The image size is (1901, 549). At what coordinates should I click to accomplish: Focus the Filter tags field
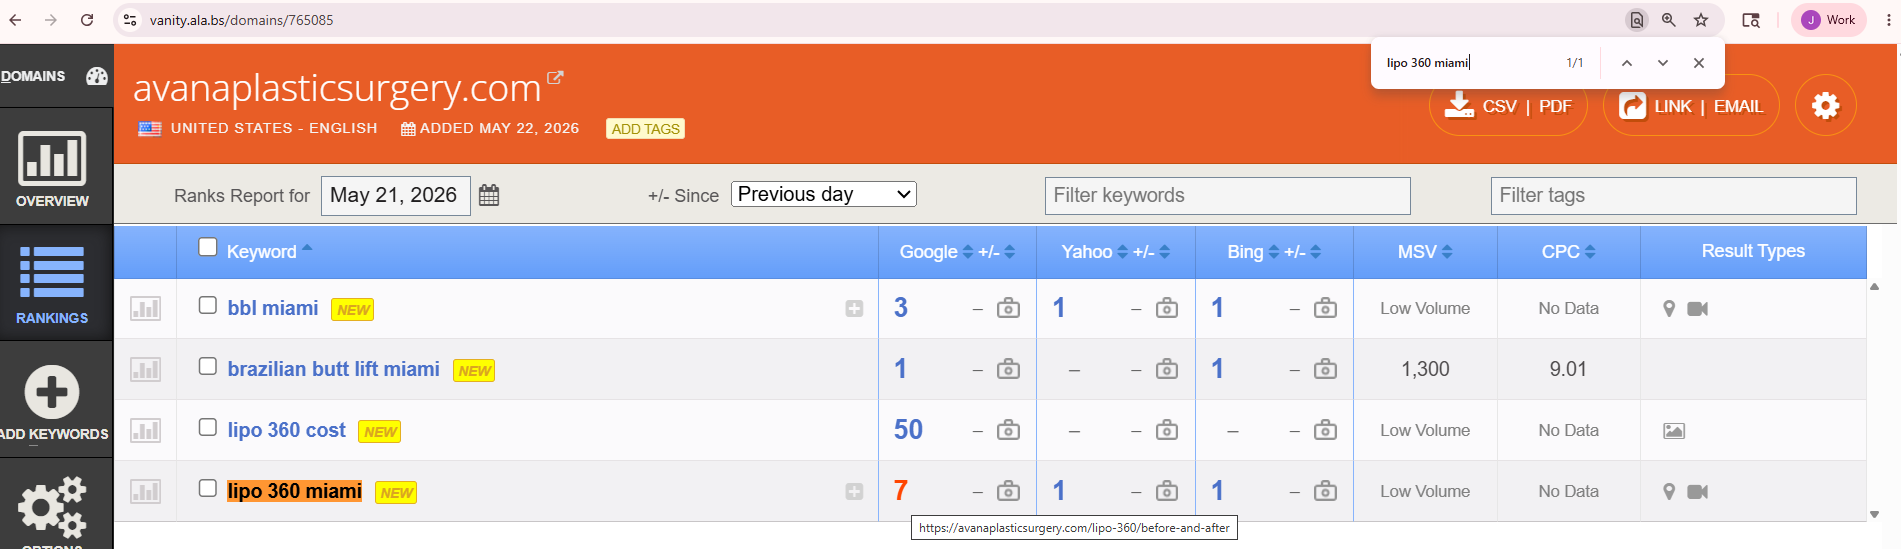tap(1673, 195)
